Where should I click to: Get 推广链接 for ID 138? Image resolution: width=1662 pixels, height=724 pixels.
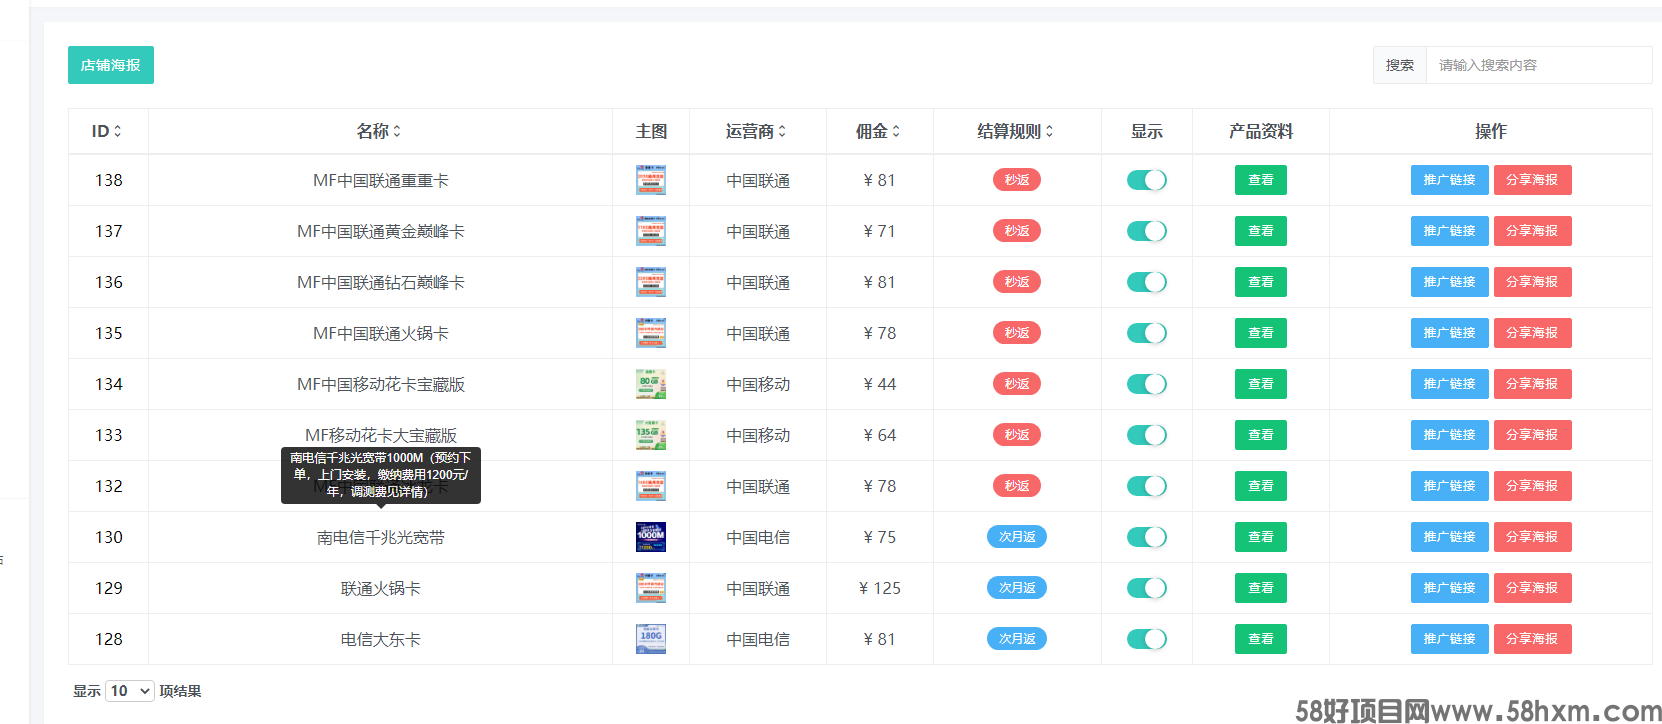1450,180
